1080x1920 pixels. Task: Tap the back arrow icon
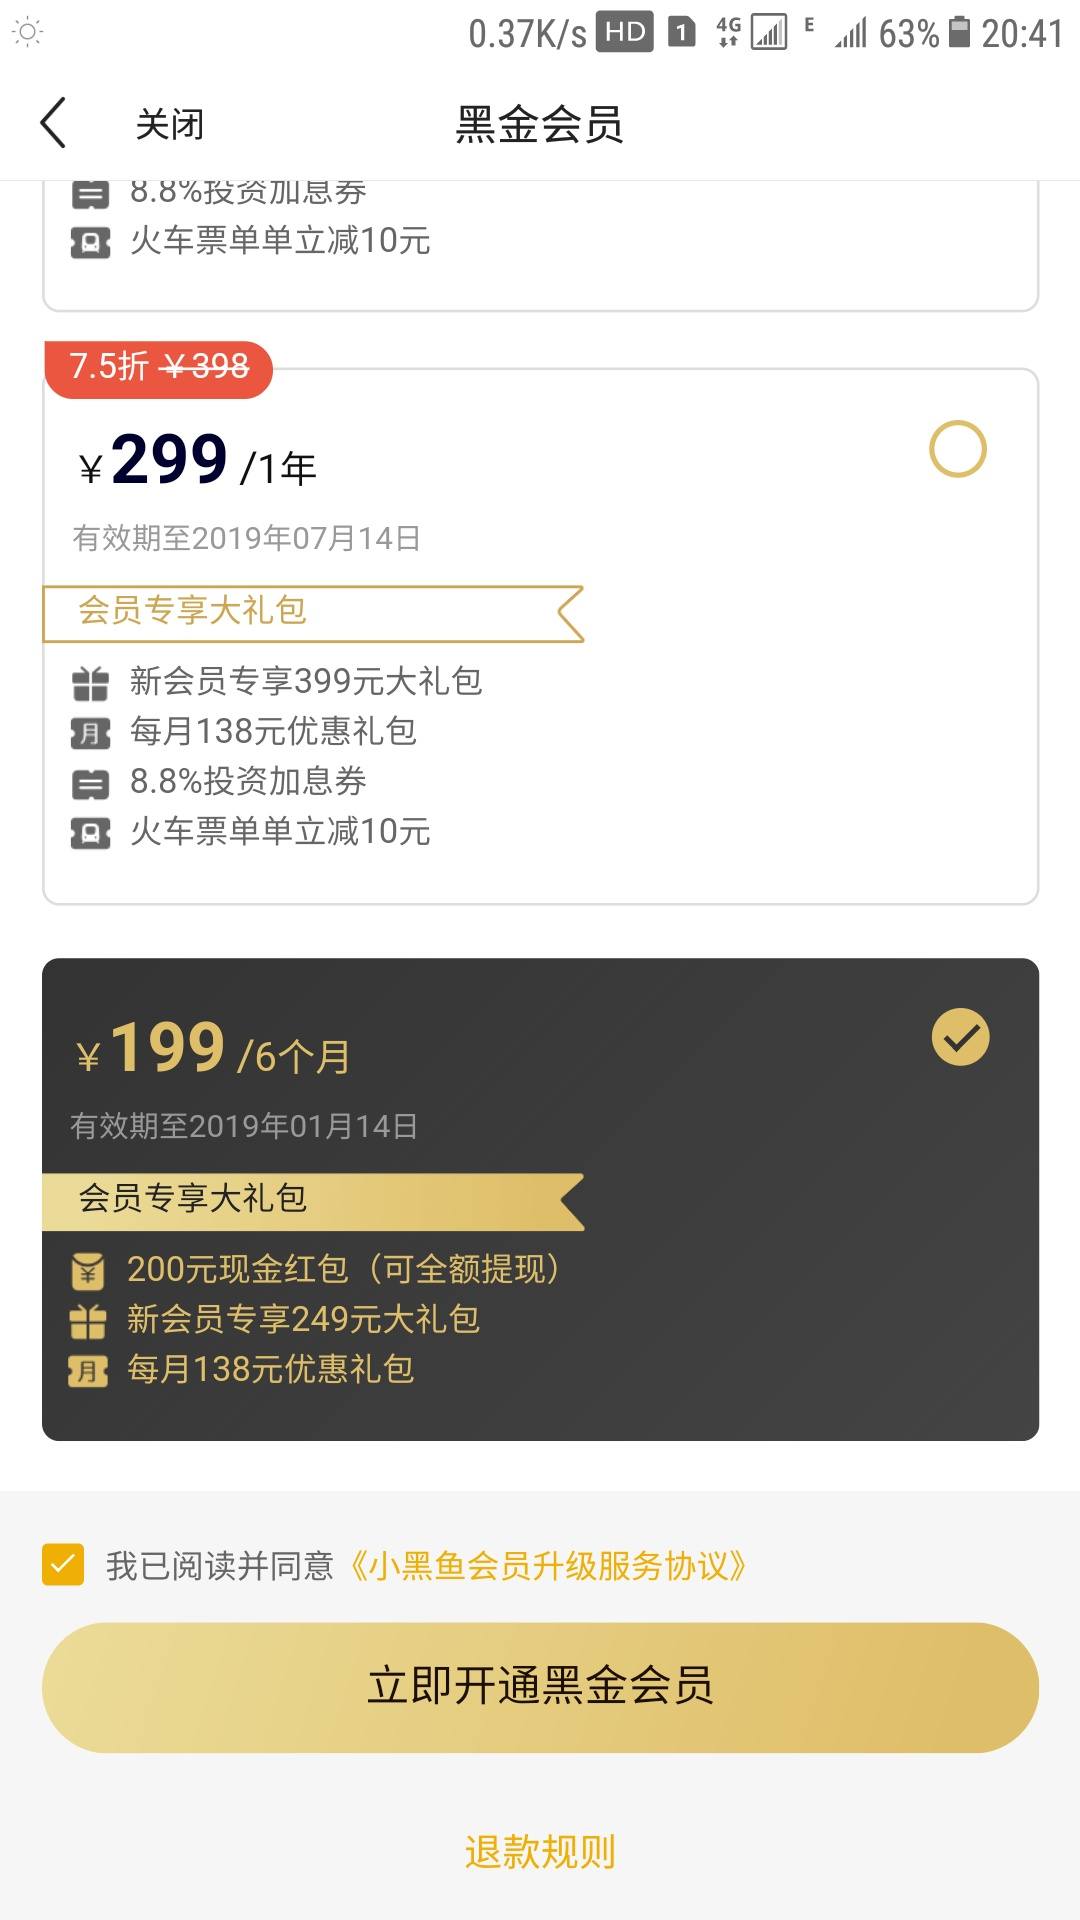pyautogui.click(x=53, y=123)
